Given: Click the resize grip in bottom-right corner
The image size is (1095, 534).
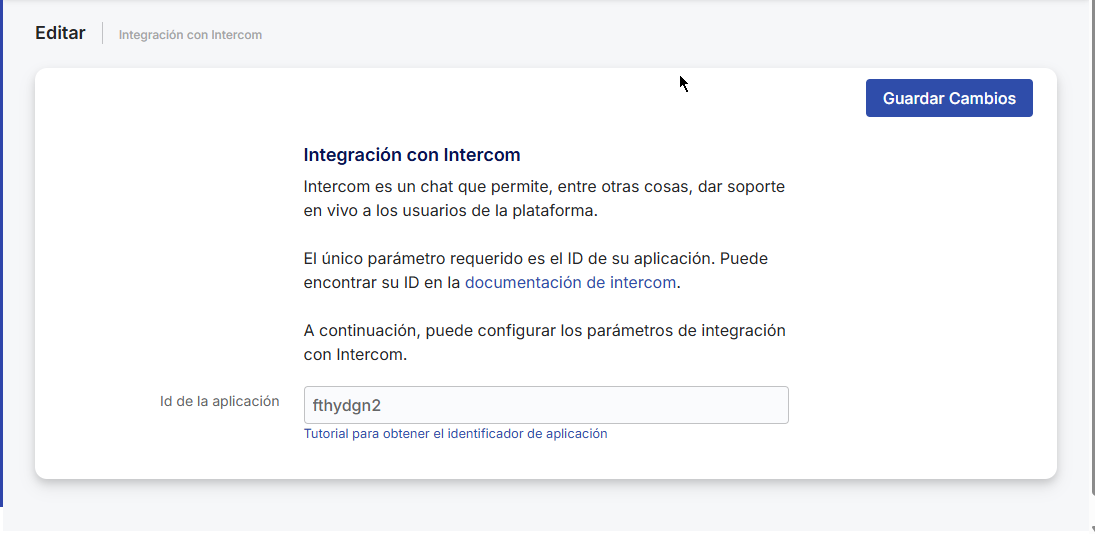Looking at the screenshot, I should pos(1090,528).
